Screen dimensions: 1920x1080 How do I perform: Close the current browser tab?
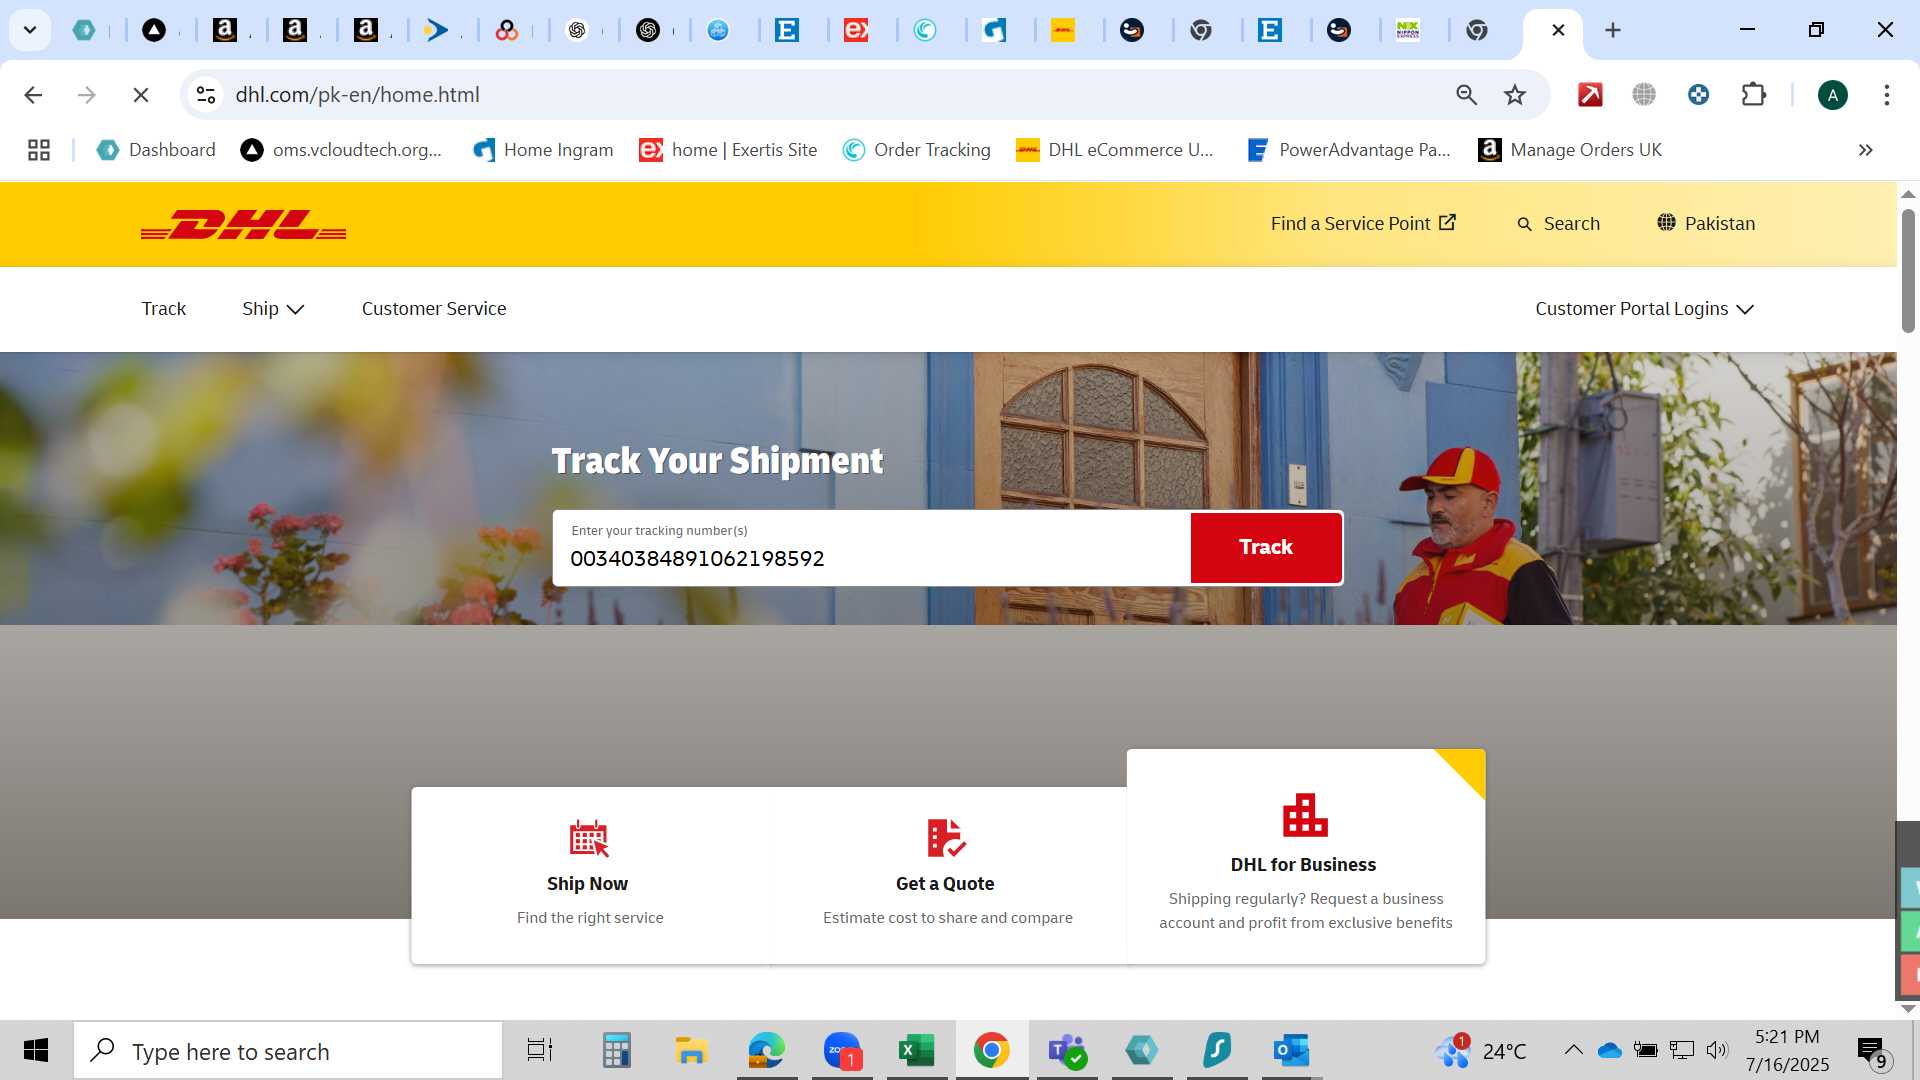(1558, 30)
